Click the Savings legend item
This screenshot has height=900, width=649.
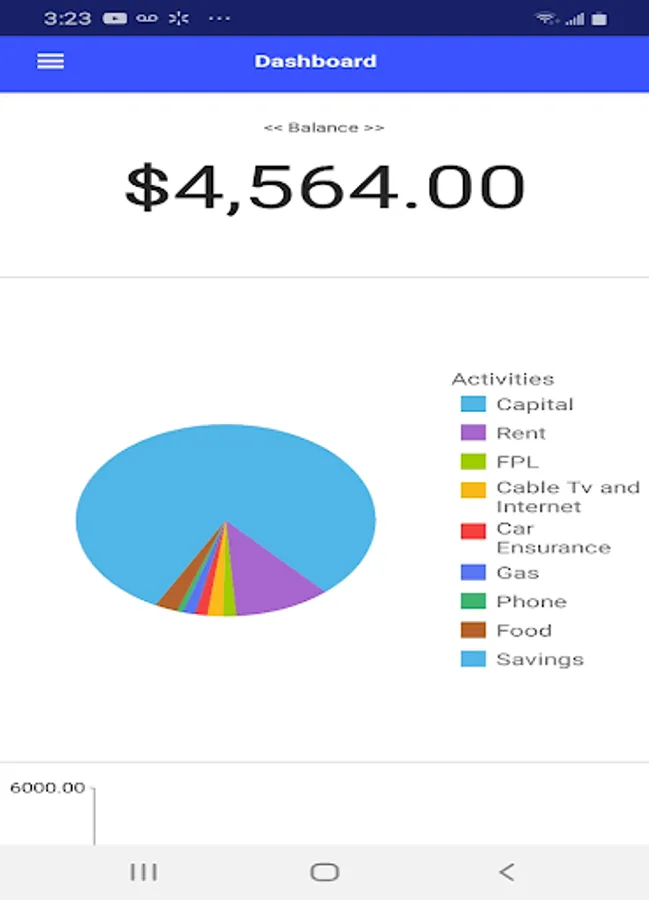coord(539,660)
